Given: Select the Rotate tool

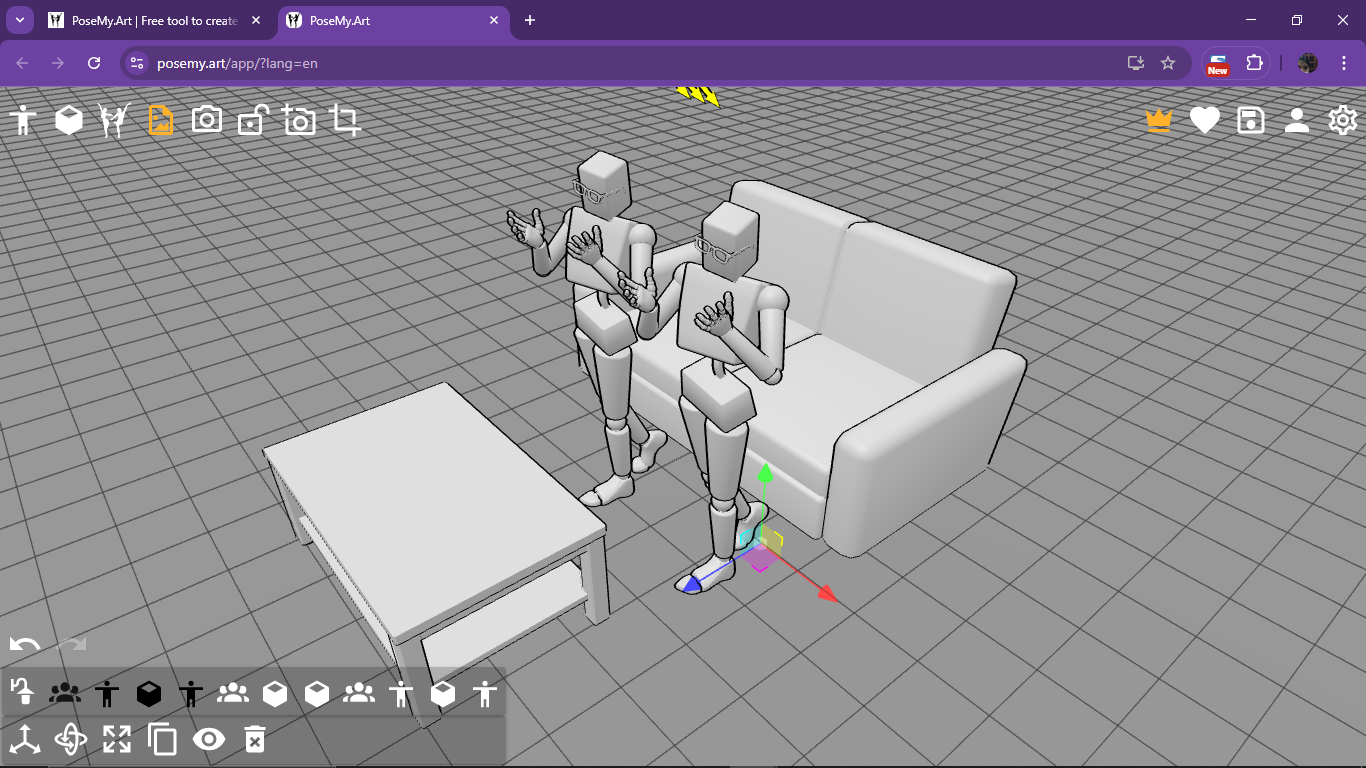Looking at the screenshot, I should (70, 739).
